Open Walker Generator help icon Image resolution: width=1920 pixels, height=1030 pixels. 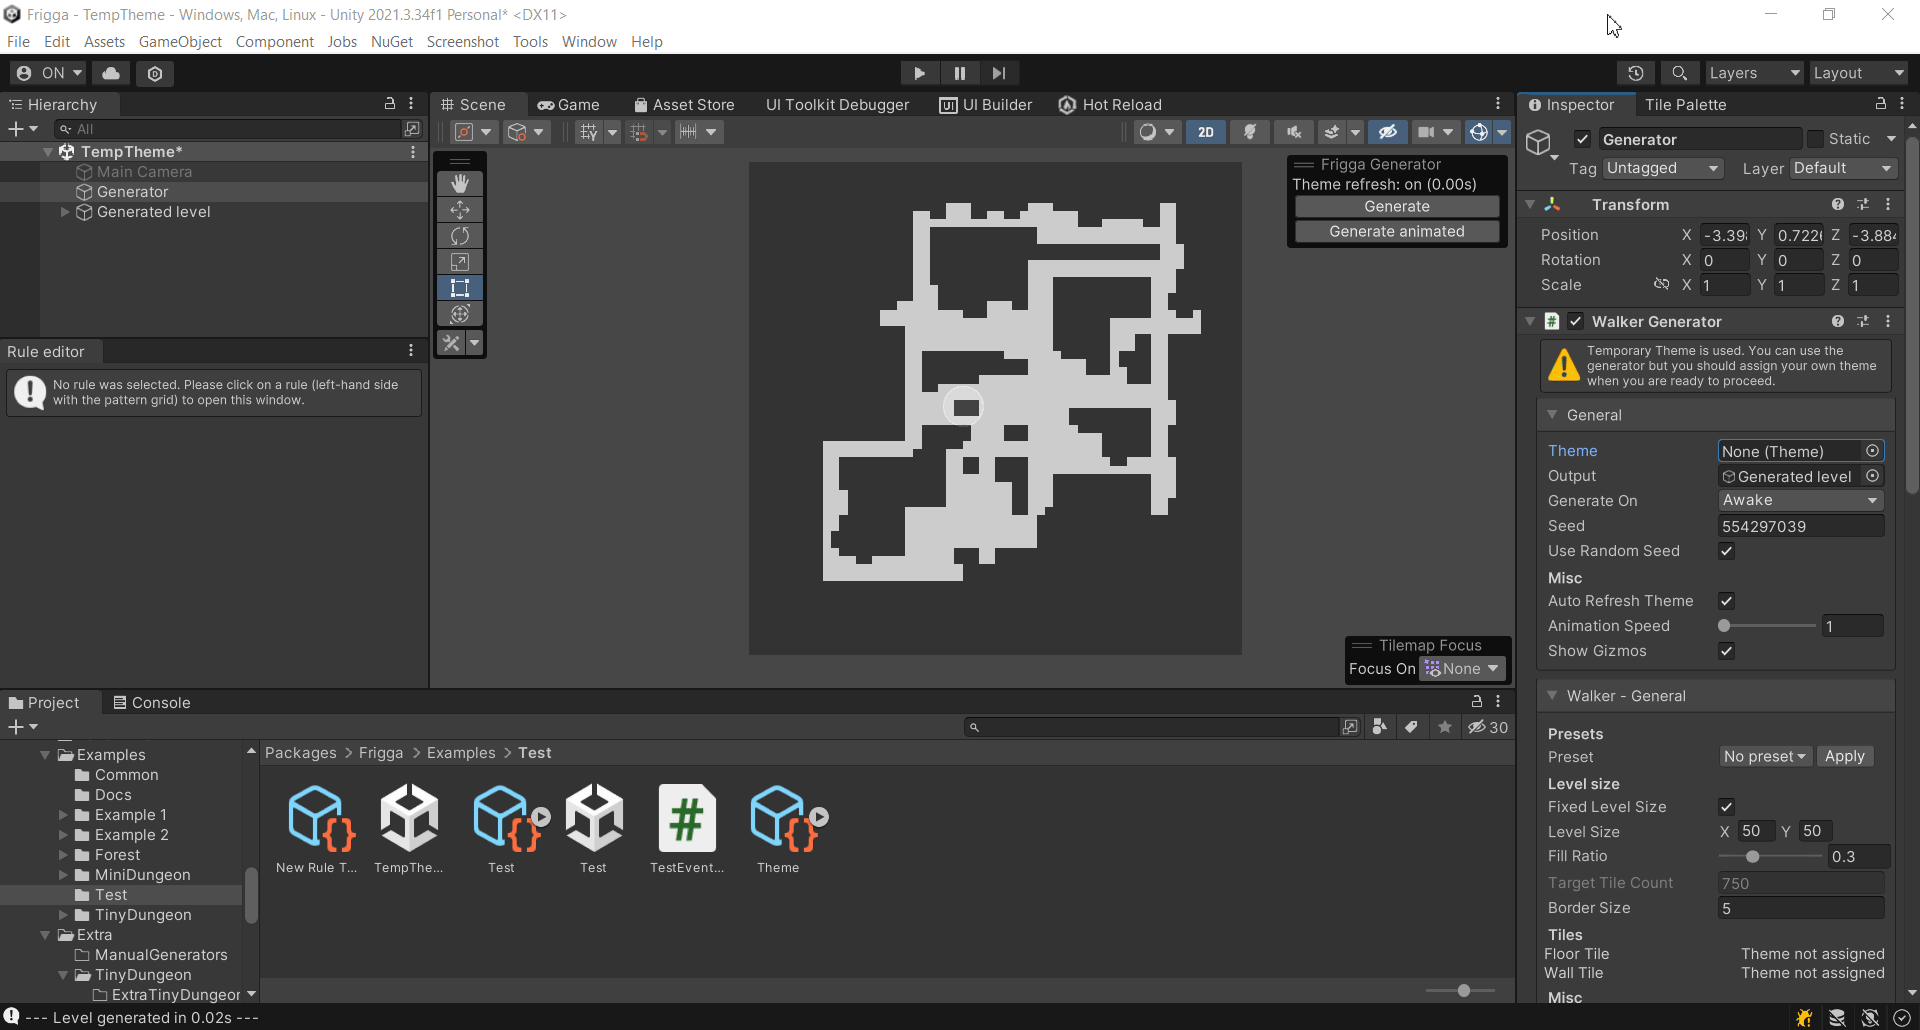[x=1837, y=321]
